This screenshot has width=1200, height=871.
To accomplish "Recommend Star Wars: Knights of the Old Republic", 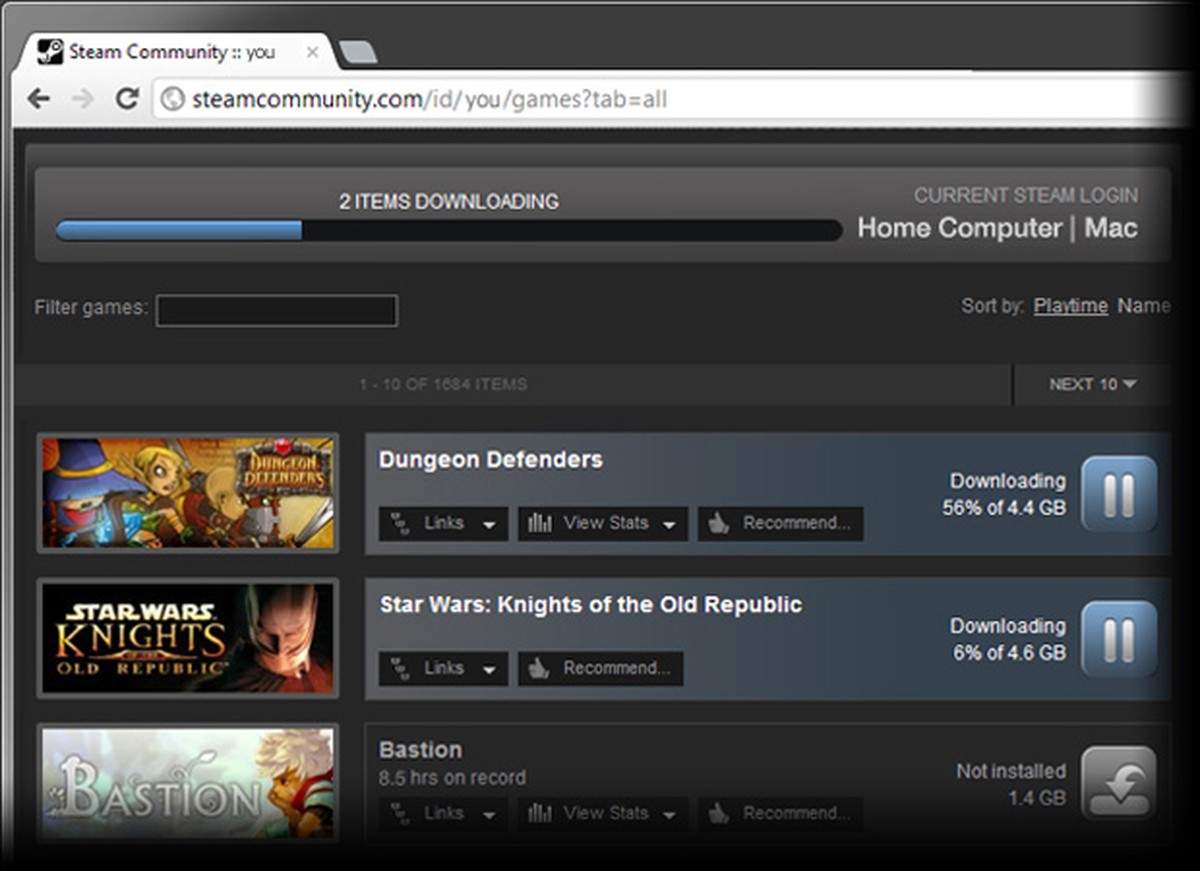I will [x=600, y=668].
